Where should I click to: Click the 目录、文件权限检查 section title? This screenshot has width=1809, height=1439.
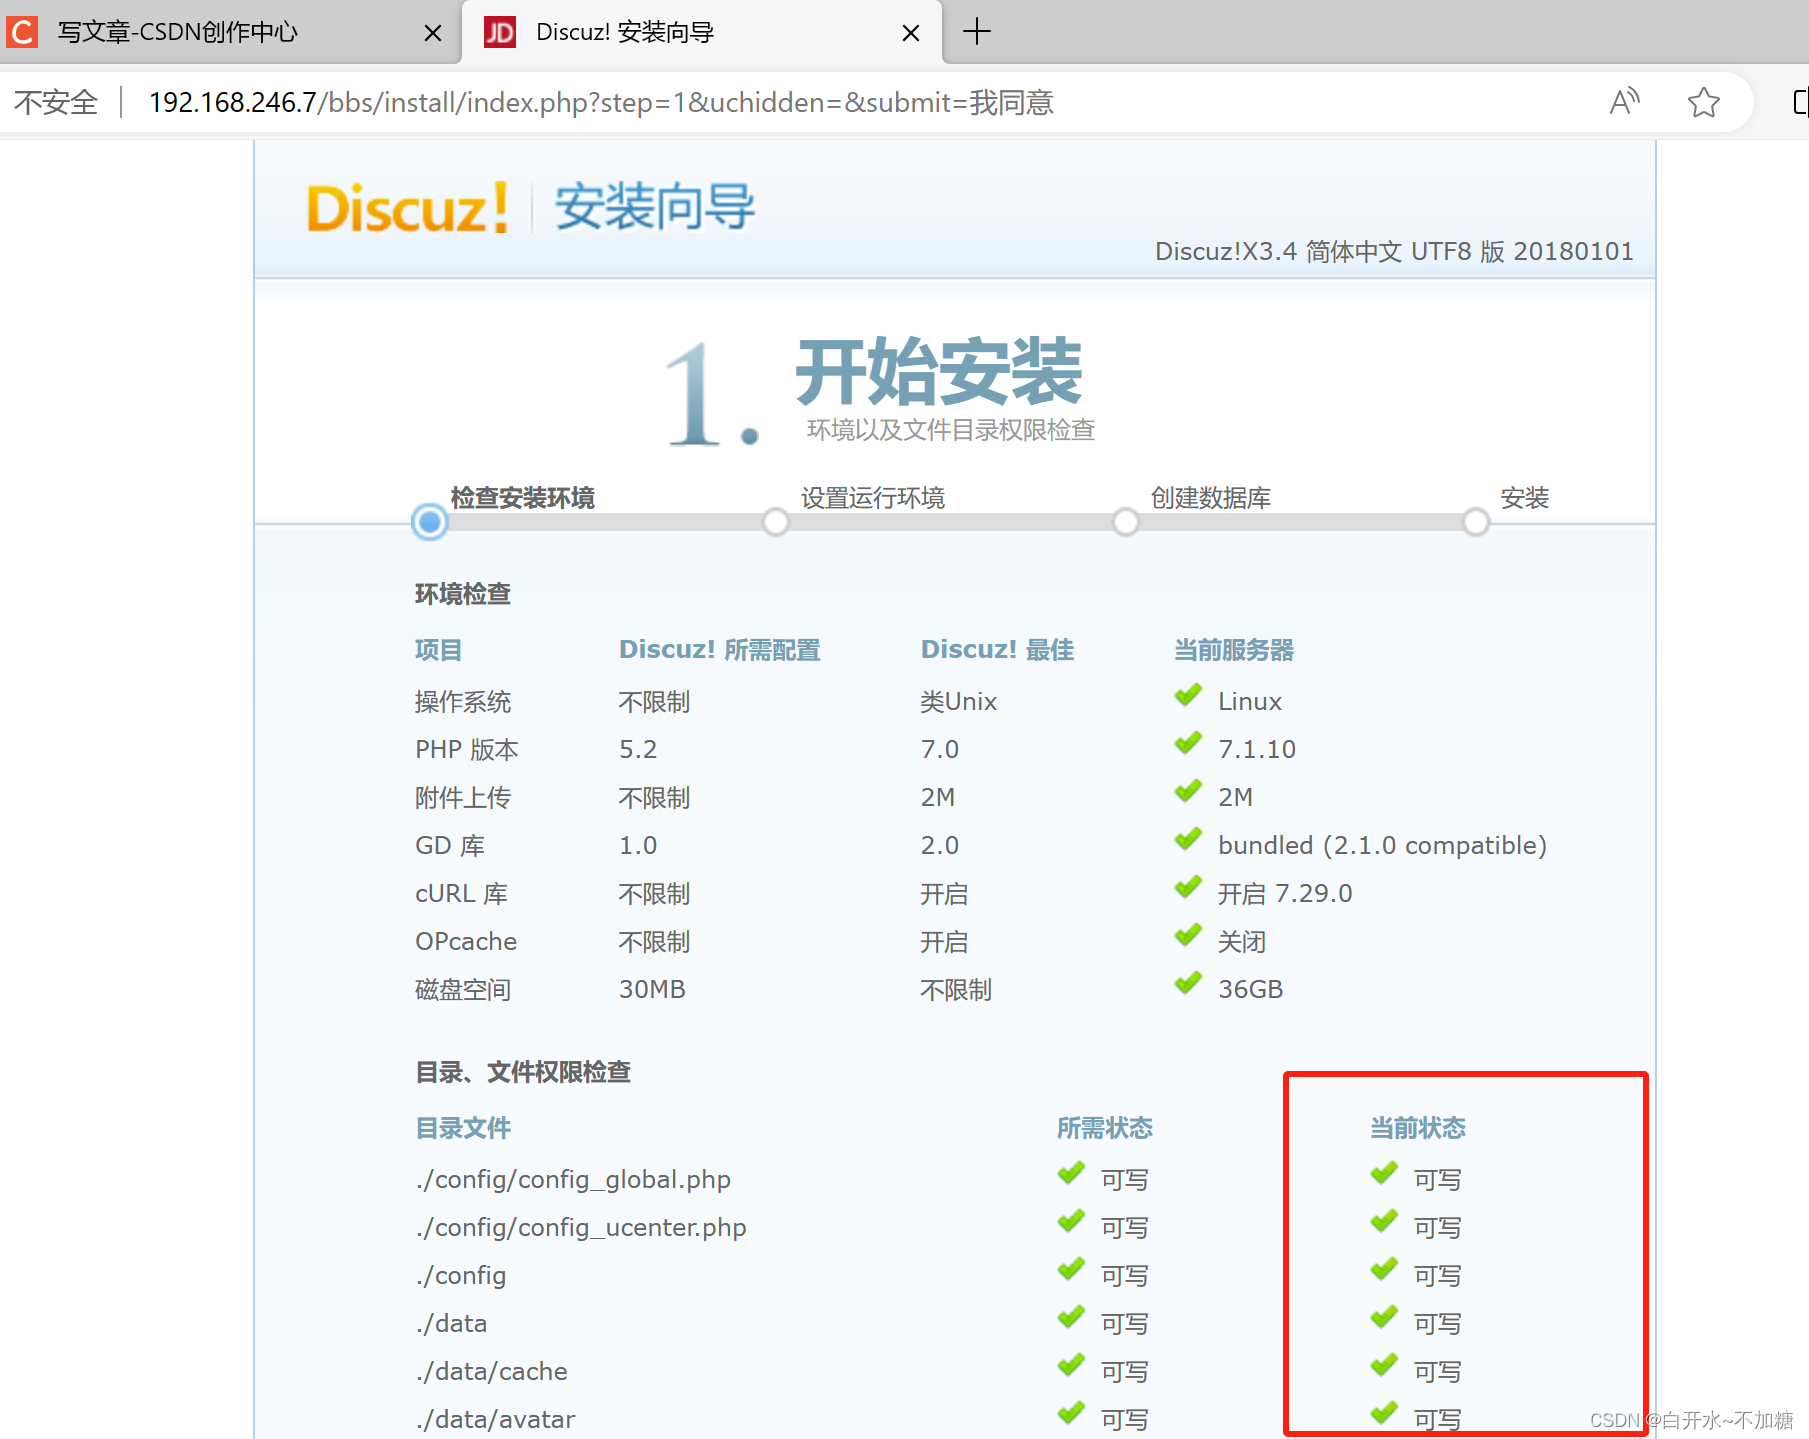tap(523, 1072)
